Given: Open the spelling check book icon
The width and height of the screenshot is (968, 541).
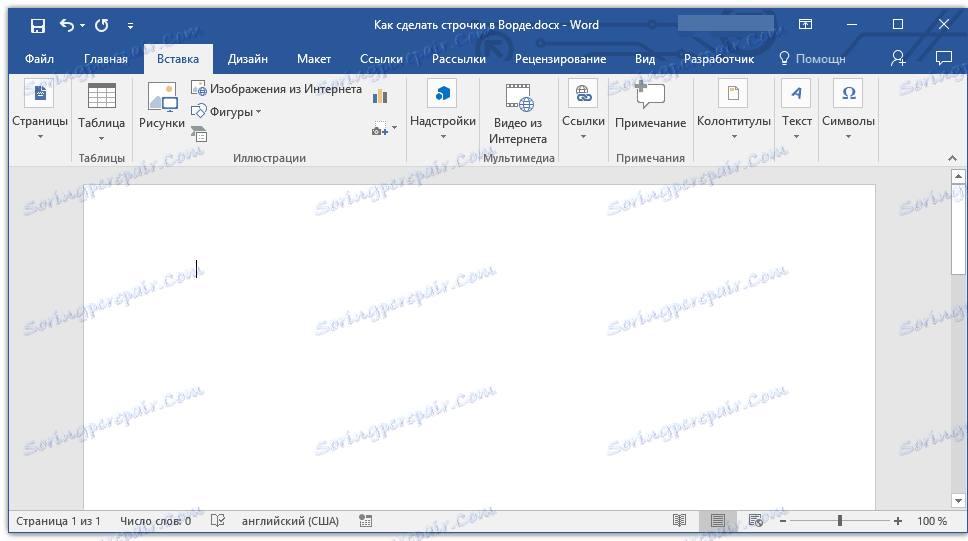Looking at the screenshot, I should click(x=218, y=521).
